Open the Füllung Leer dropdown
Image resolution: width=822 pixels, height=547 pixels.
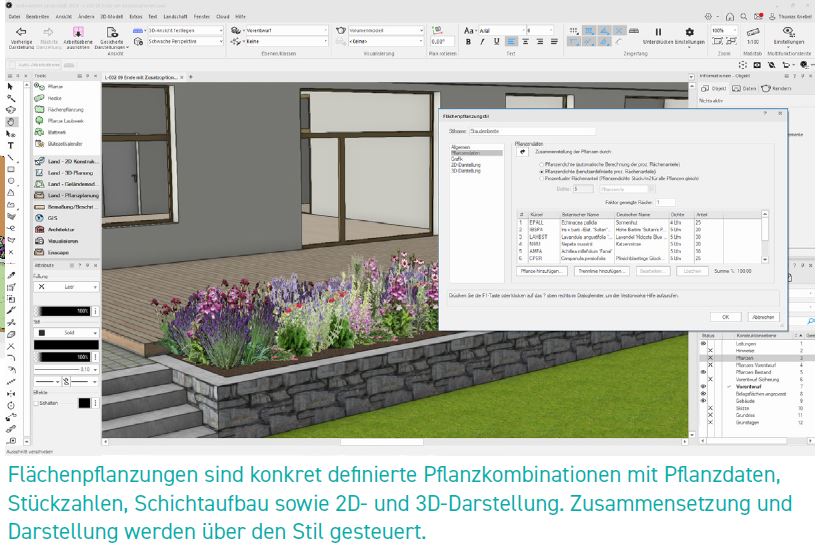66,287
